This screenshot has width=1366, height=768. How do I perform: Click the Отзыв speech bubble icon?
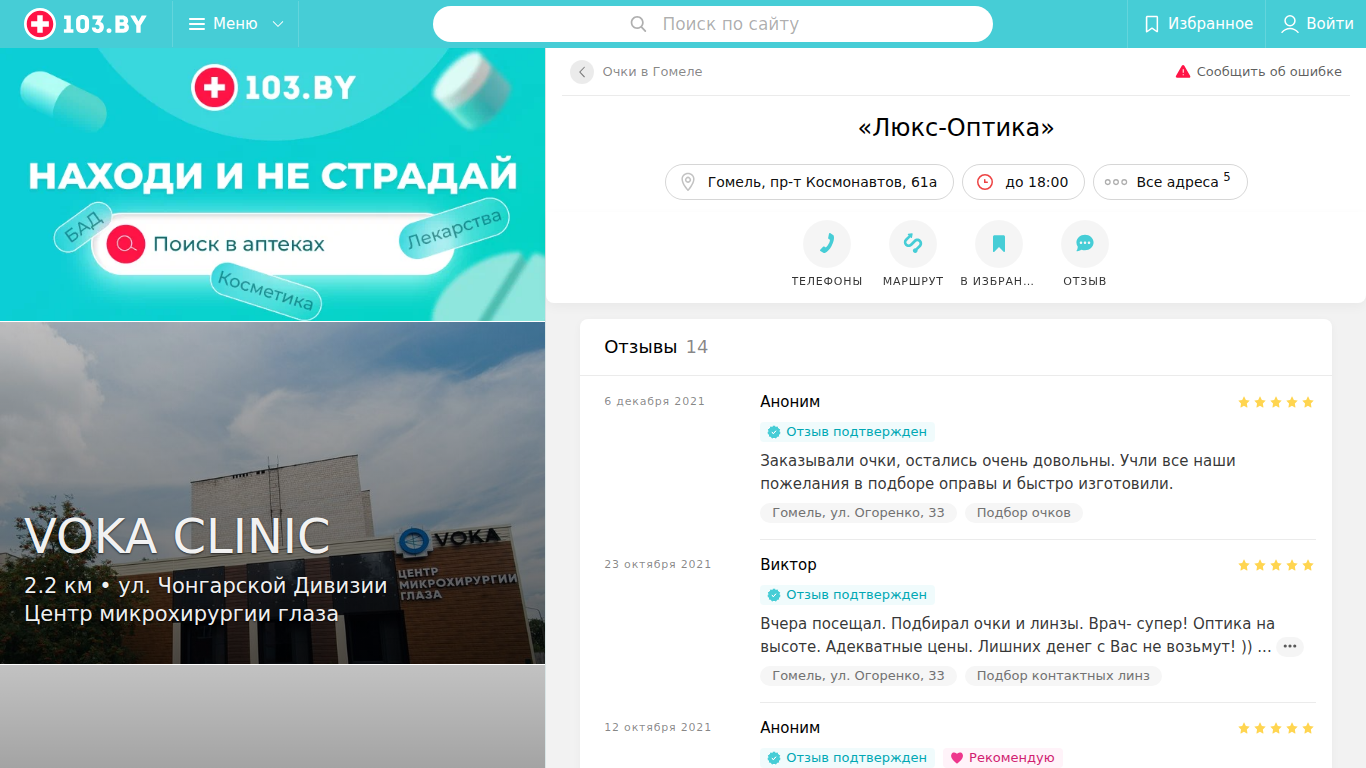pos(1085,244)
